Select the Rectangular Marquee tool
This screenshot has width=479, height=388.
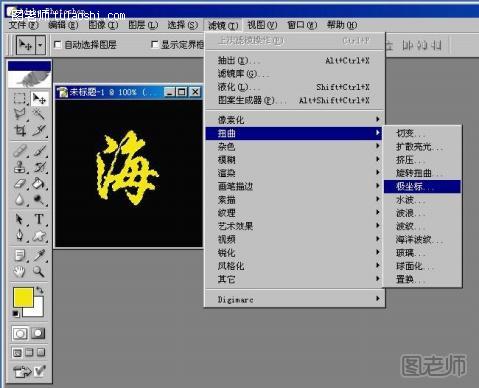tap(20, 99)
